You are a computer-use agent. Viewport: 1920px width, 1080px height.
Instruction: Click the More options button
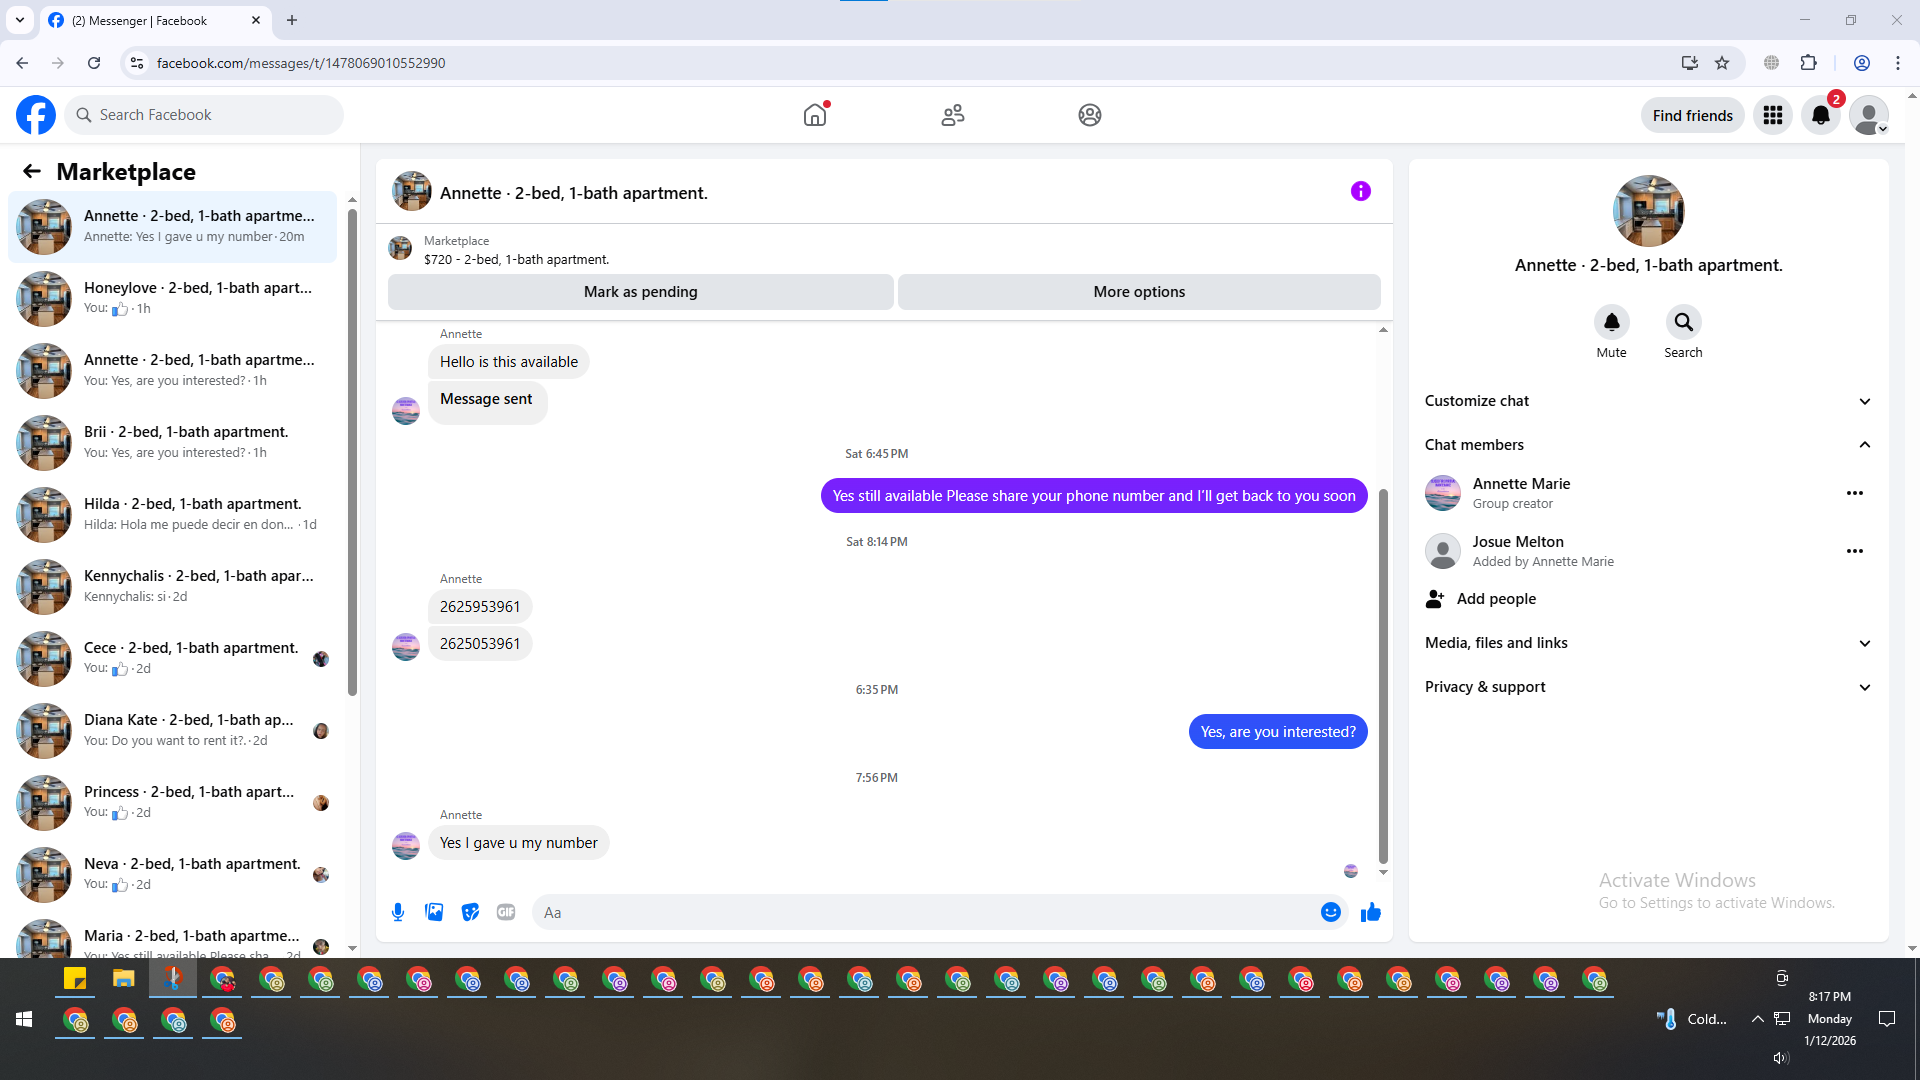coord(1139,292)
